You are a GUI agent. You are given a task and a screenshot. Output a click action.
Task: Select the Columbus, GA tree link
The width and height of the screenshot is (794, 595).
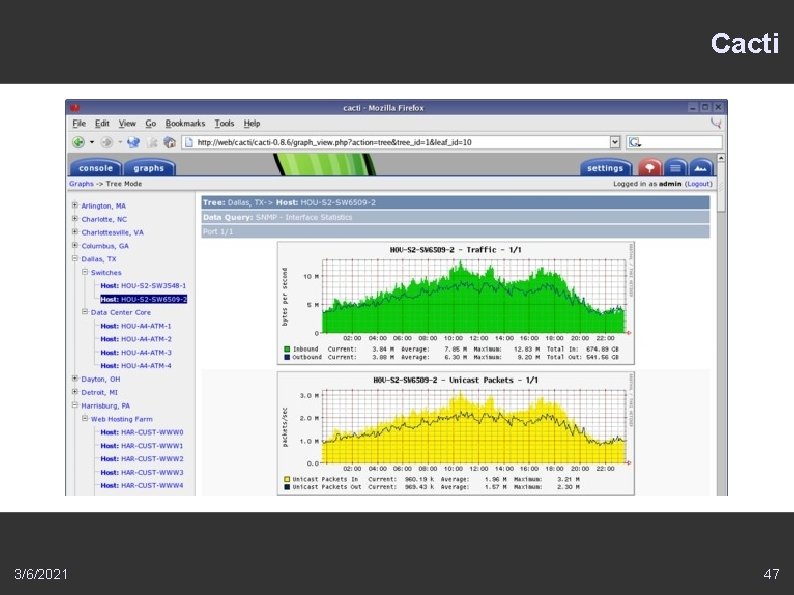coord(105,246)
